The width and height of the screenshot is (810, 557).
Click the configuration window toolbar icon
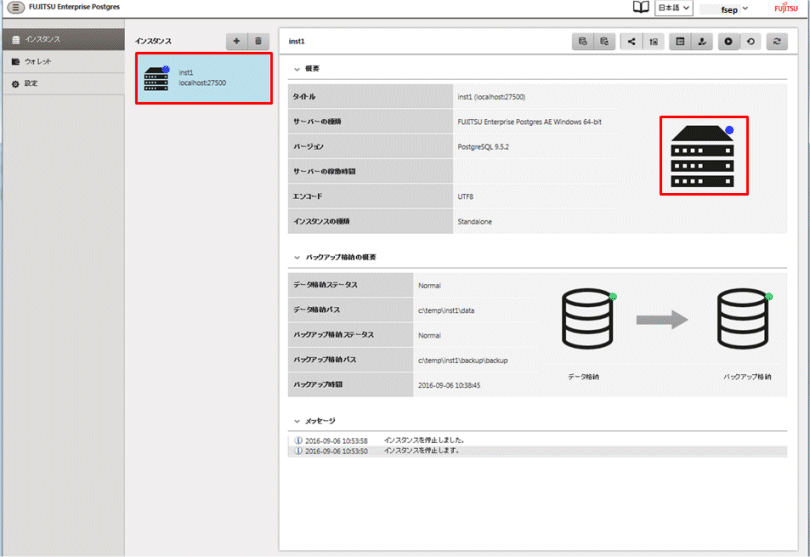coord(680,41)
